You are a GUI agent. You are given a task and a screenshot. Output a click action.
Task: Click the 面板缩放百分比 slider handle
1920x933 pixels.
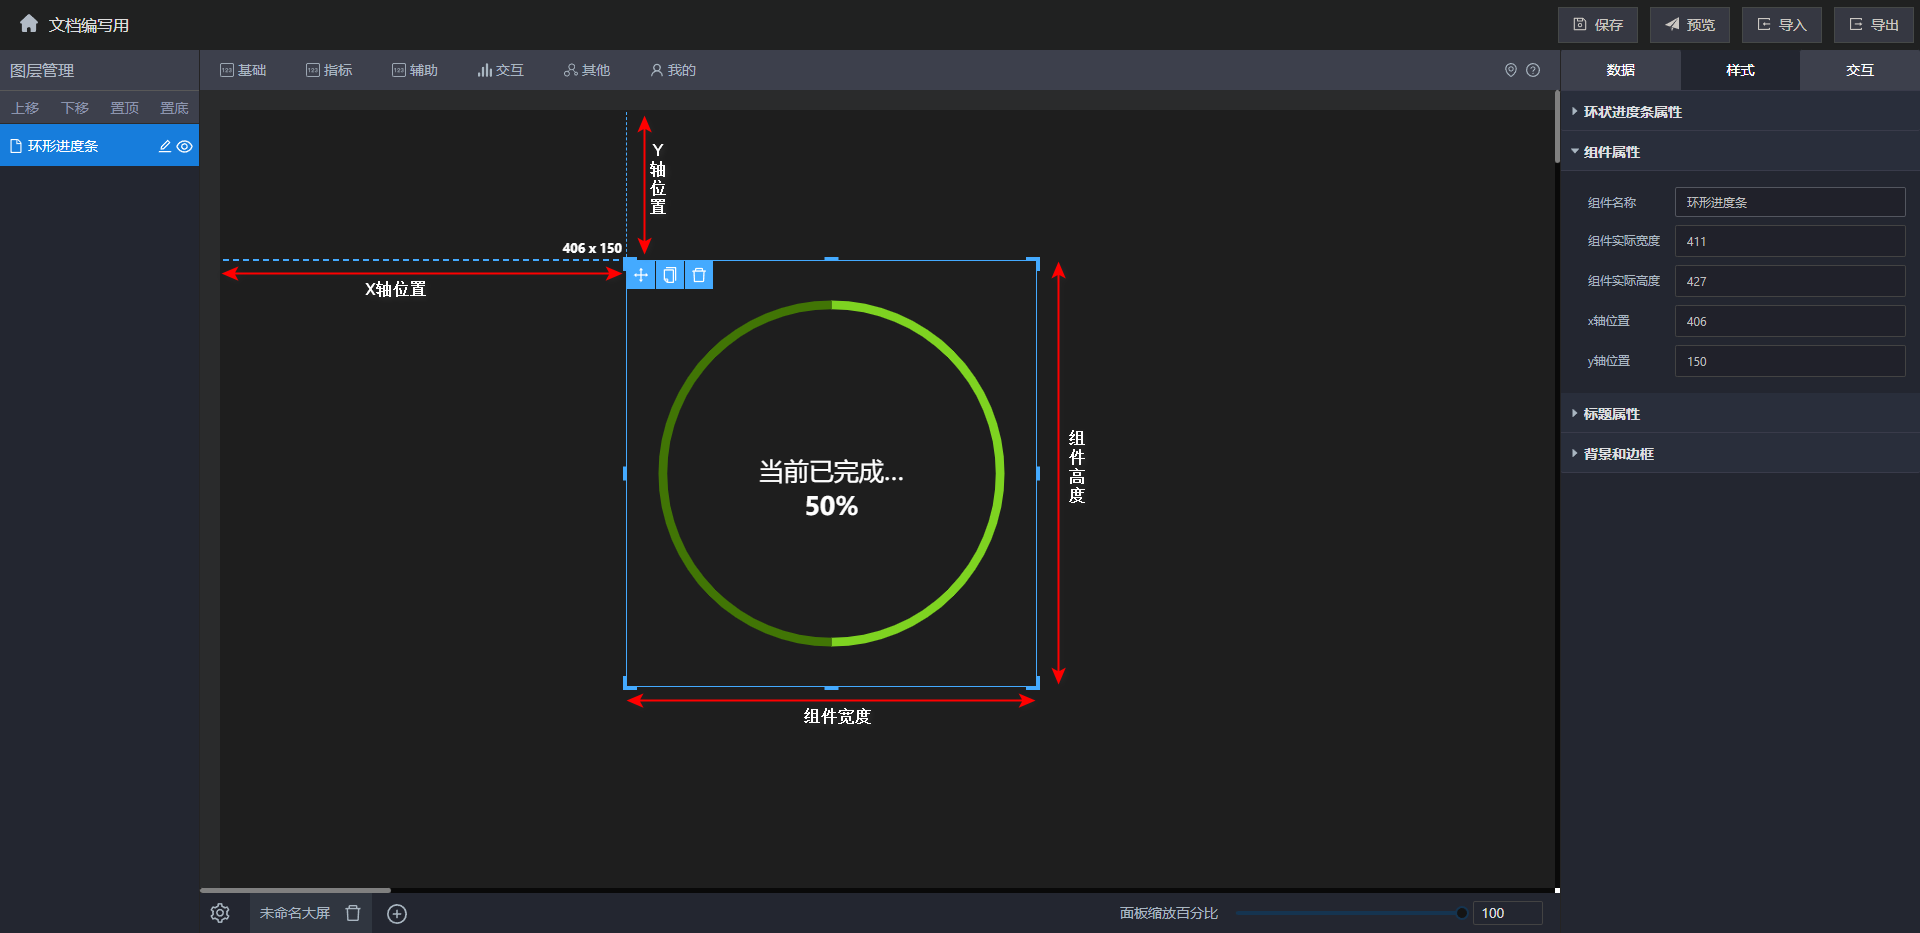1462,913
